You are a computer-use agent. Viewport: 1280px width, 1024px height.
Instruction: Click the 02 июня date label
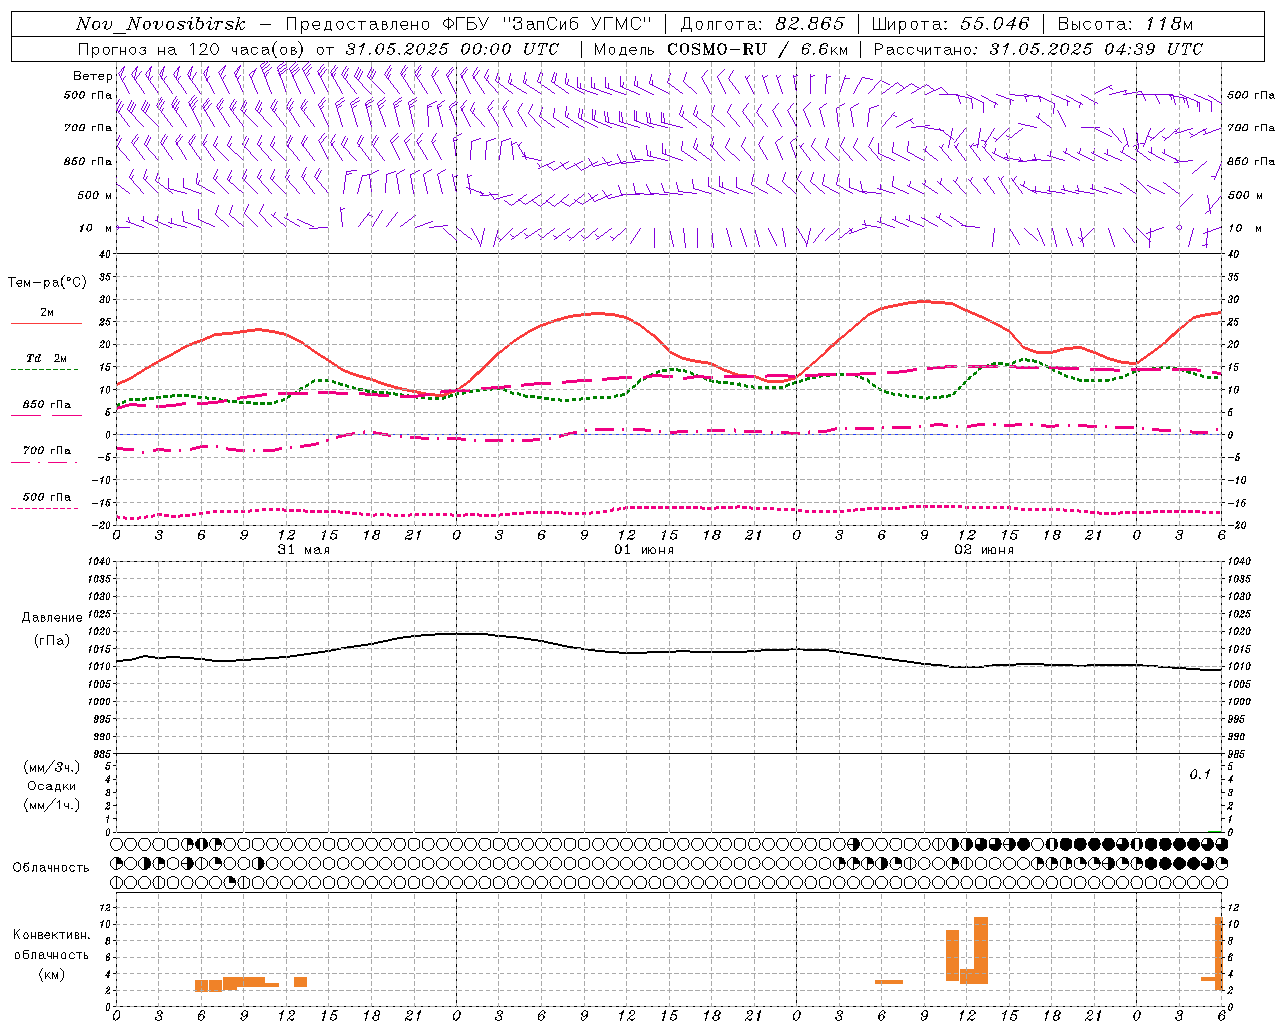pos(983,549)
